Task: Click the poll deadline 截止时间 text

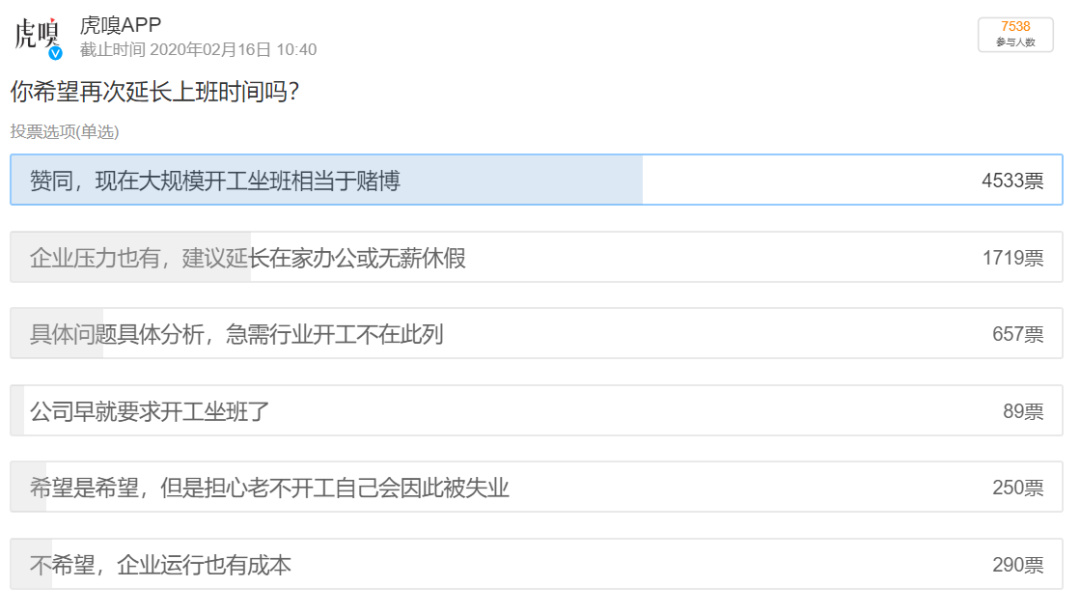Action: click(x=198, y=50)
